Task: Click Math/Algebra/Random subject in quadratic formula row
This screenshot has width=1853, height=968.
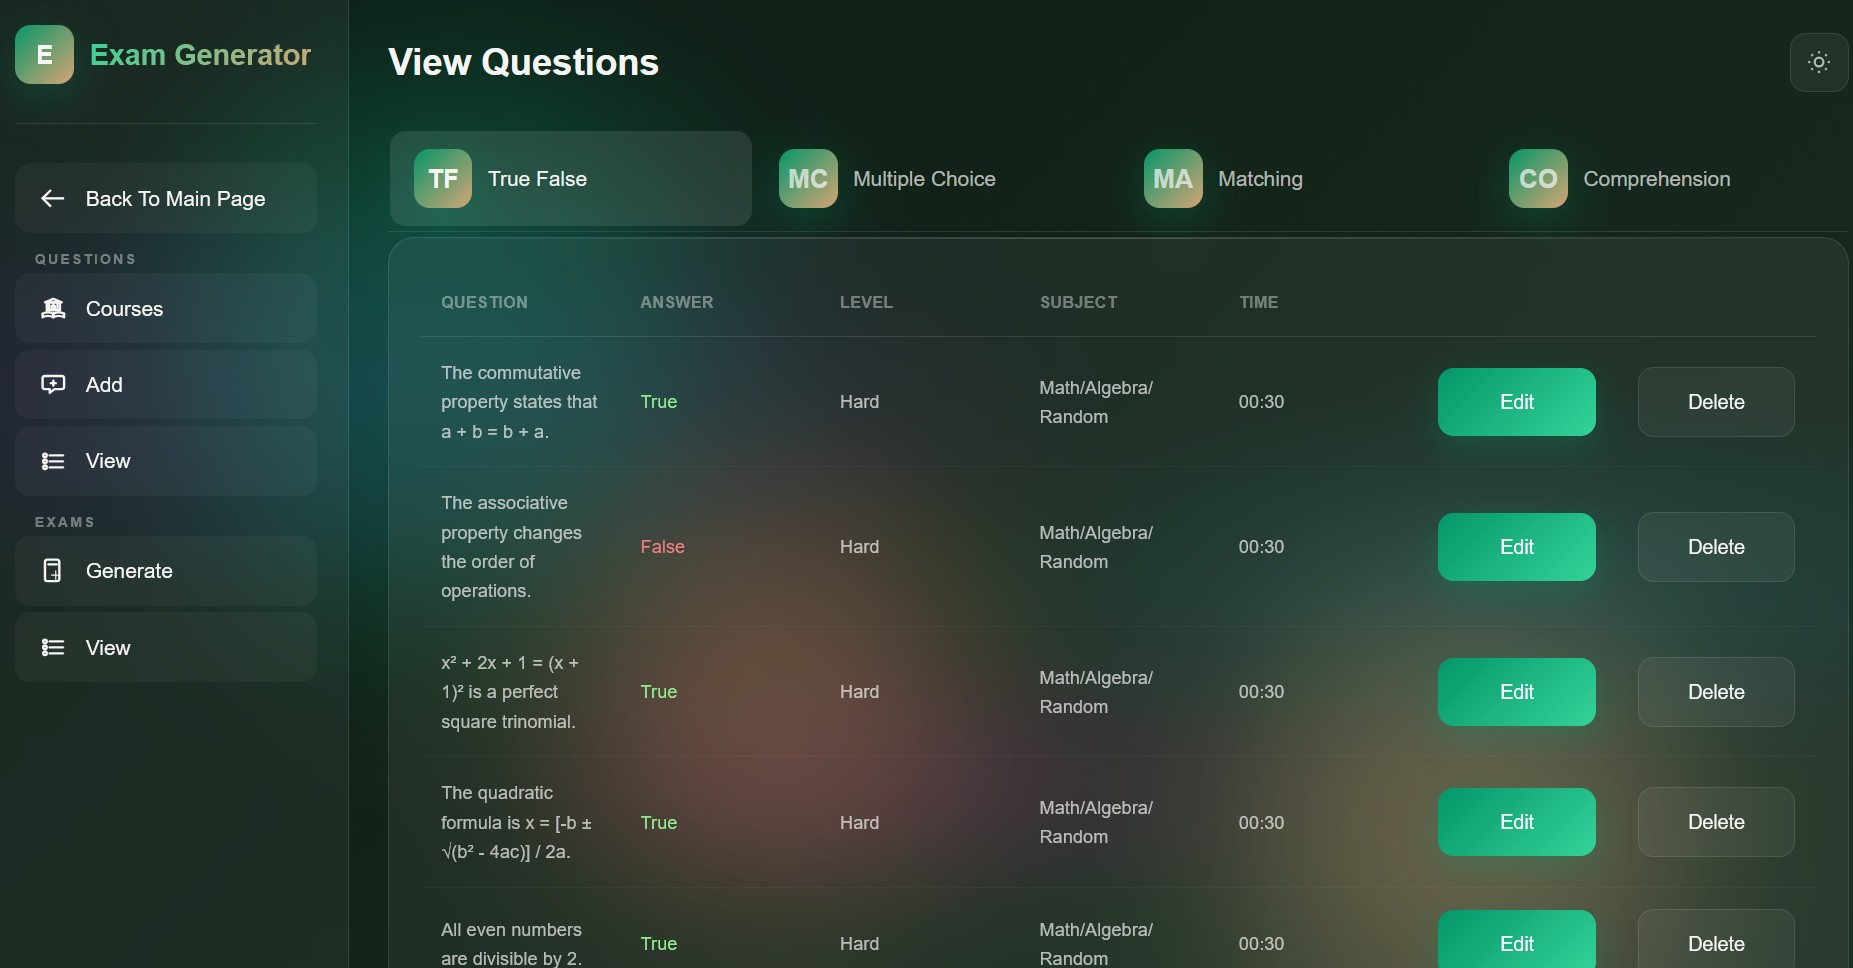Action: [1096, 822]
